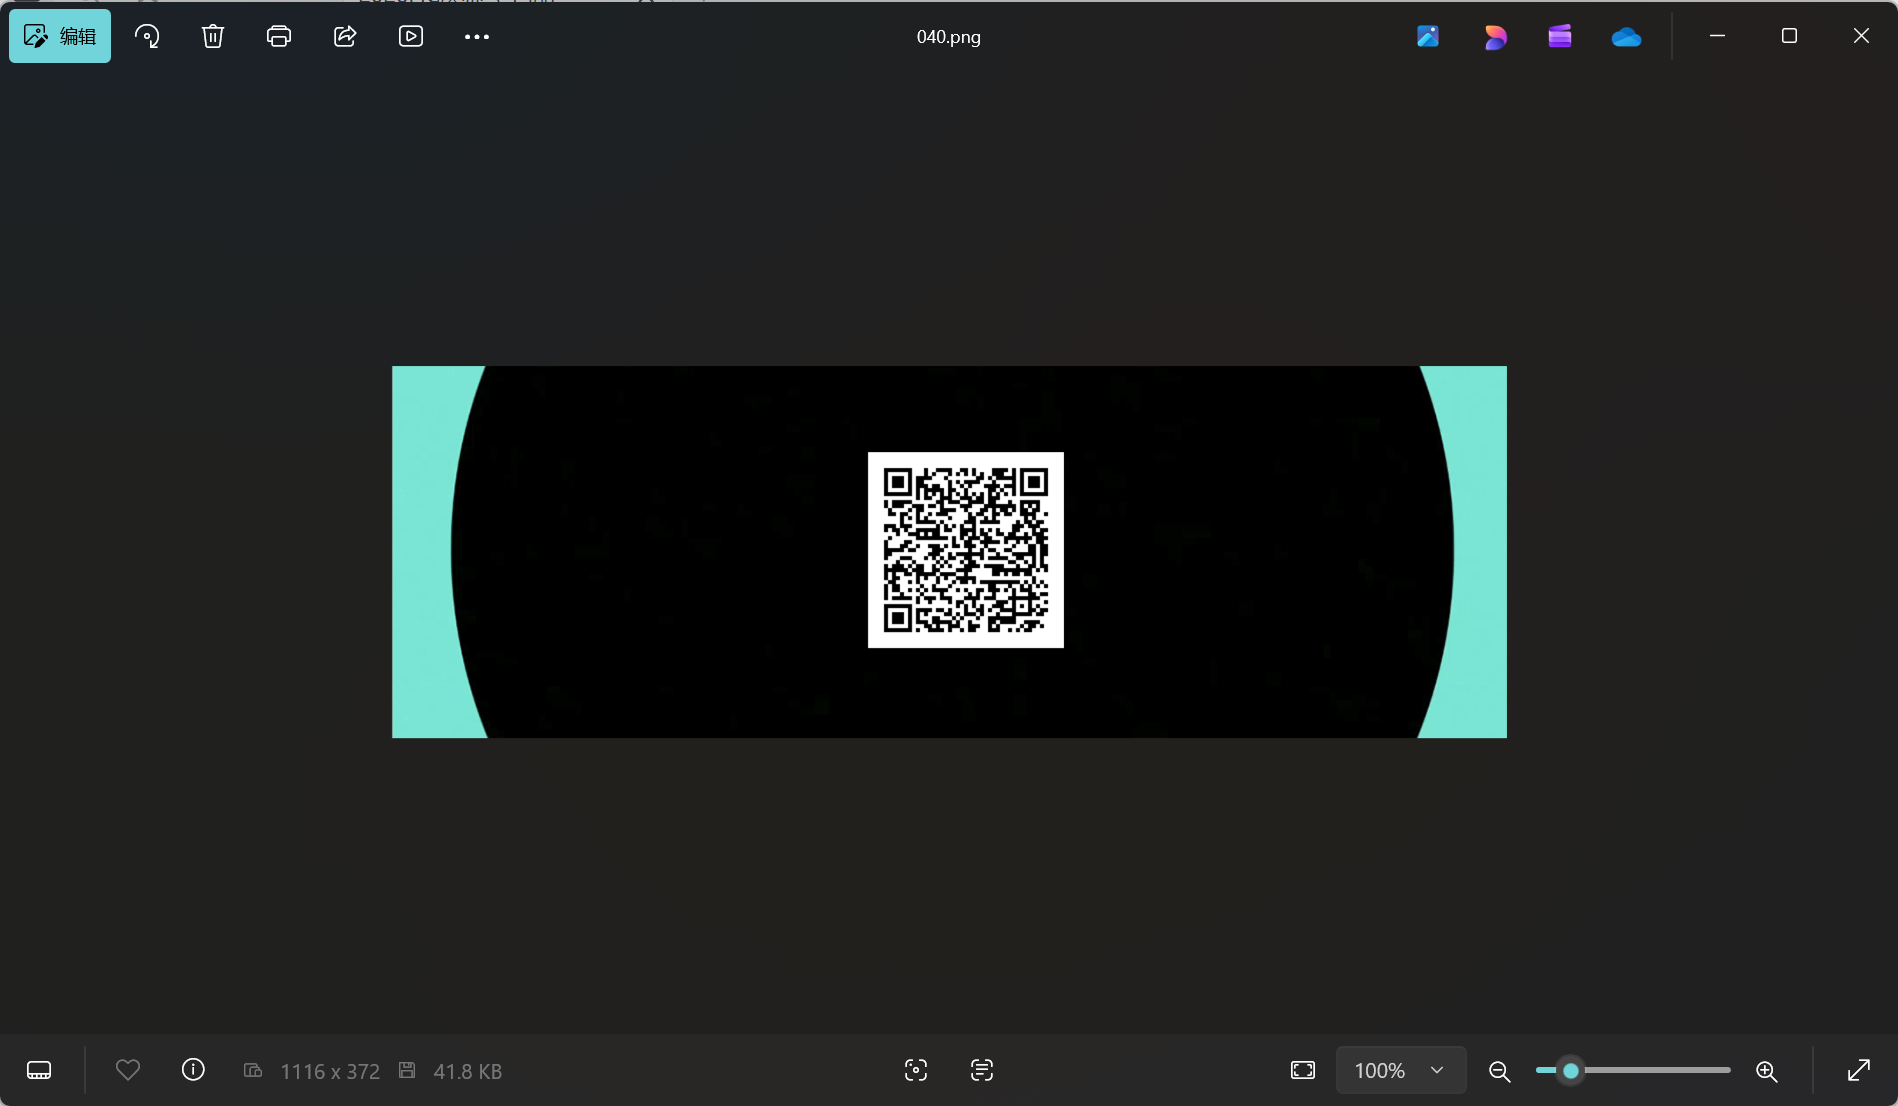Activate the scan text icon
This screenshot has width=1898, height=1106.
pyautogui.click(x=982, y=1070)
